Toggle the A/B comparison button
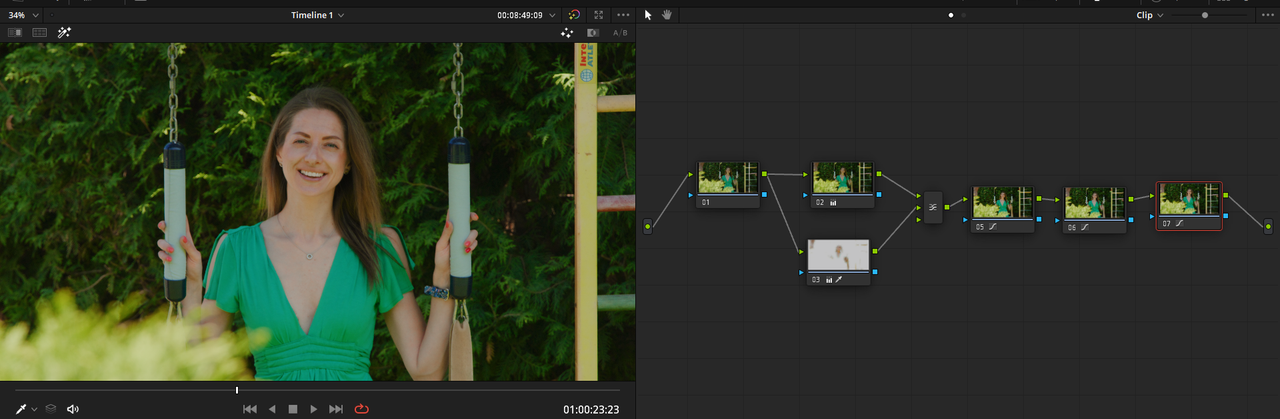 point(620,33)
